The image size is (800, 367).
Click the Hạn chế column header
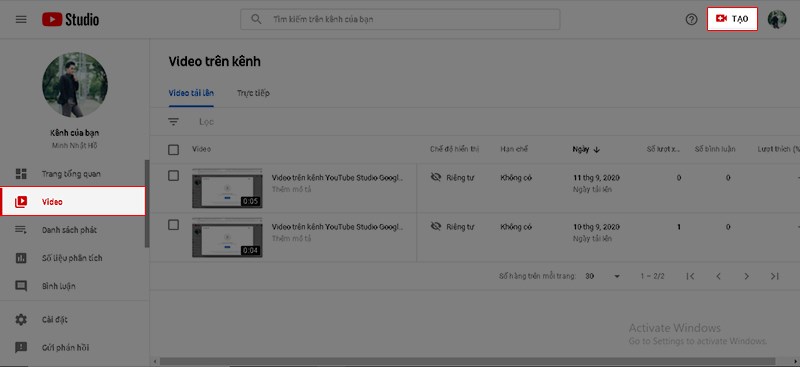(514, 150)
